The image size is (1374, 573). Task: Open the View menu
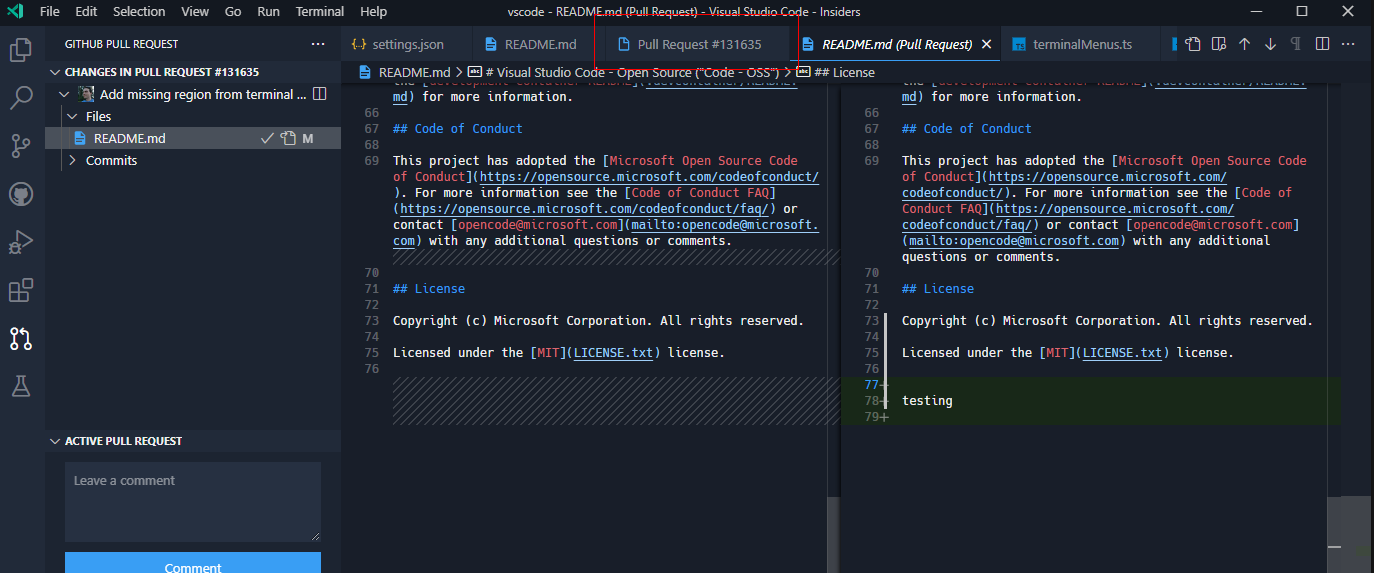pyautogui.click(x=195, y=12)
